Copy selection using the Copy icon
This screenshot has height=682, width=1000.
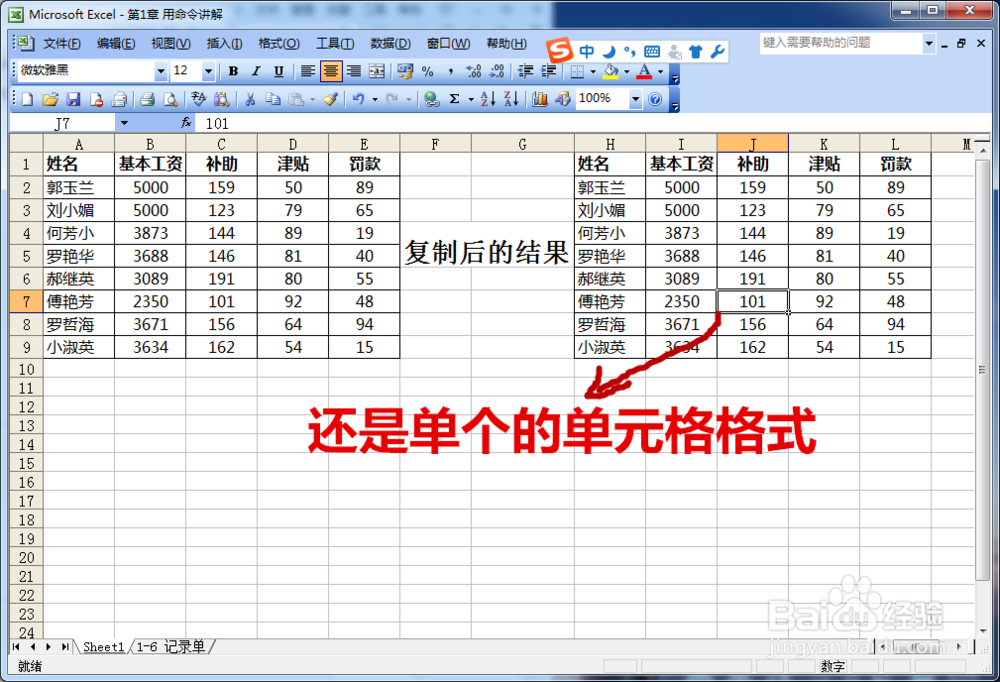272,98
